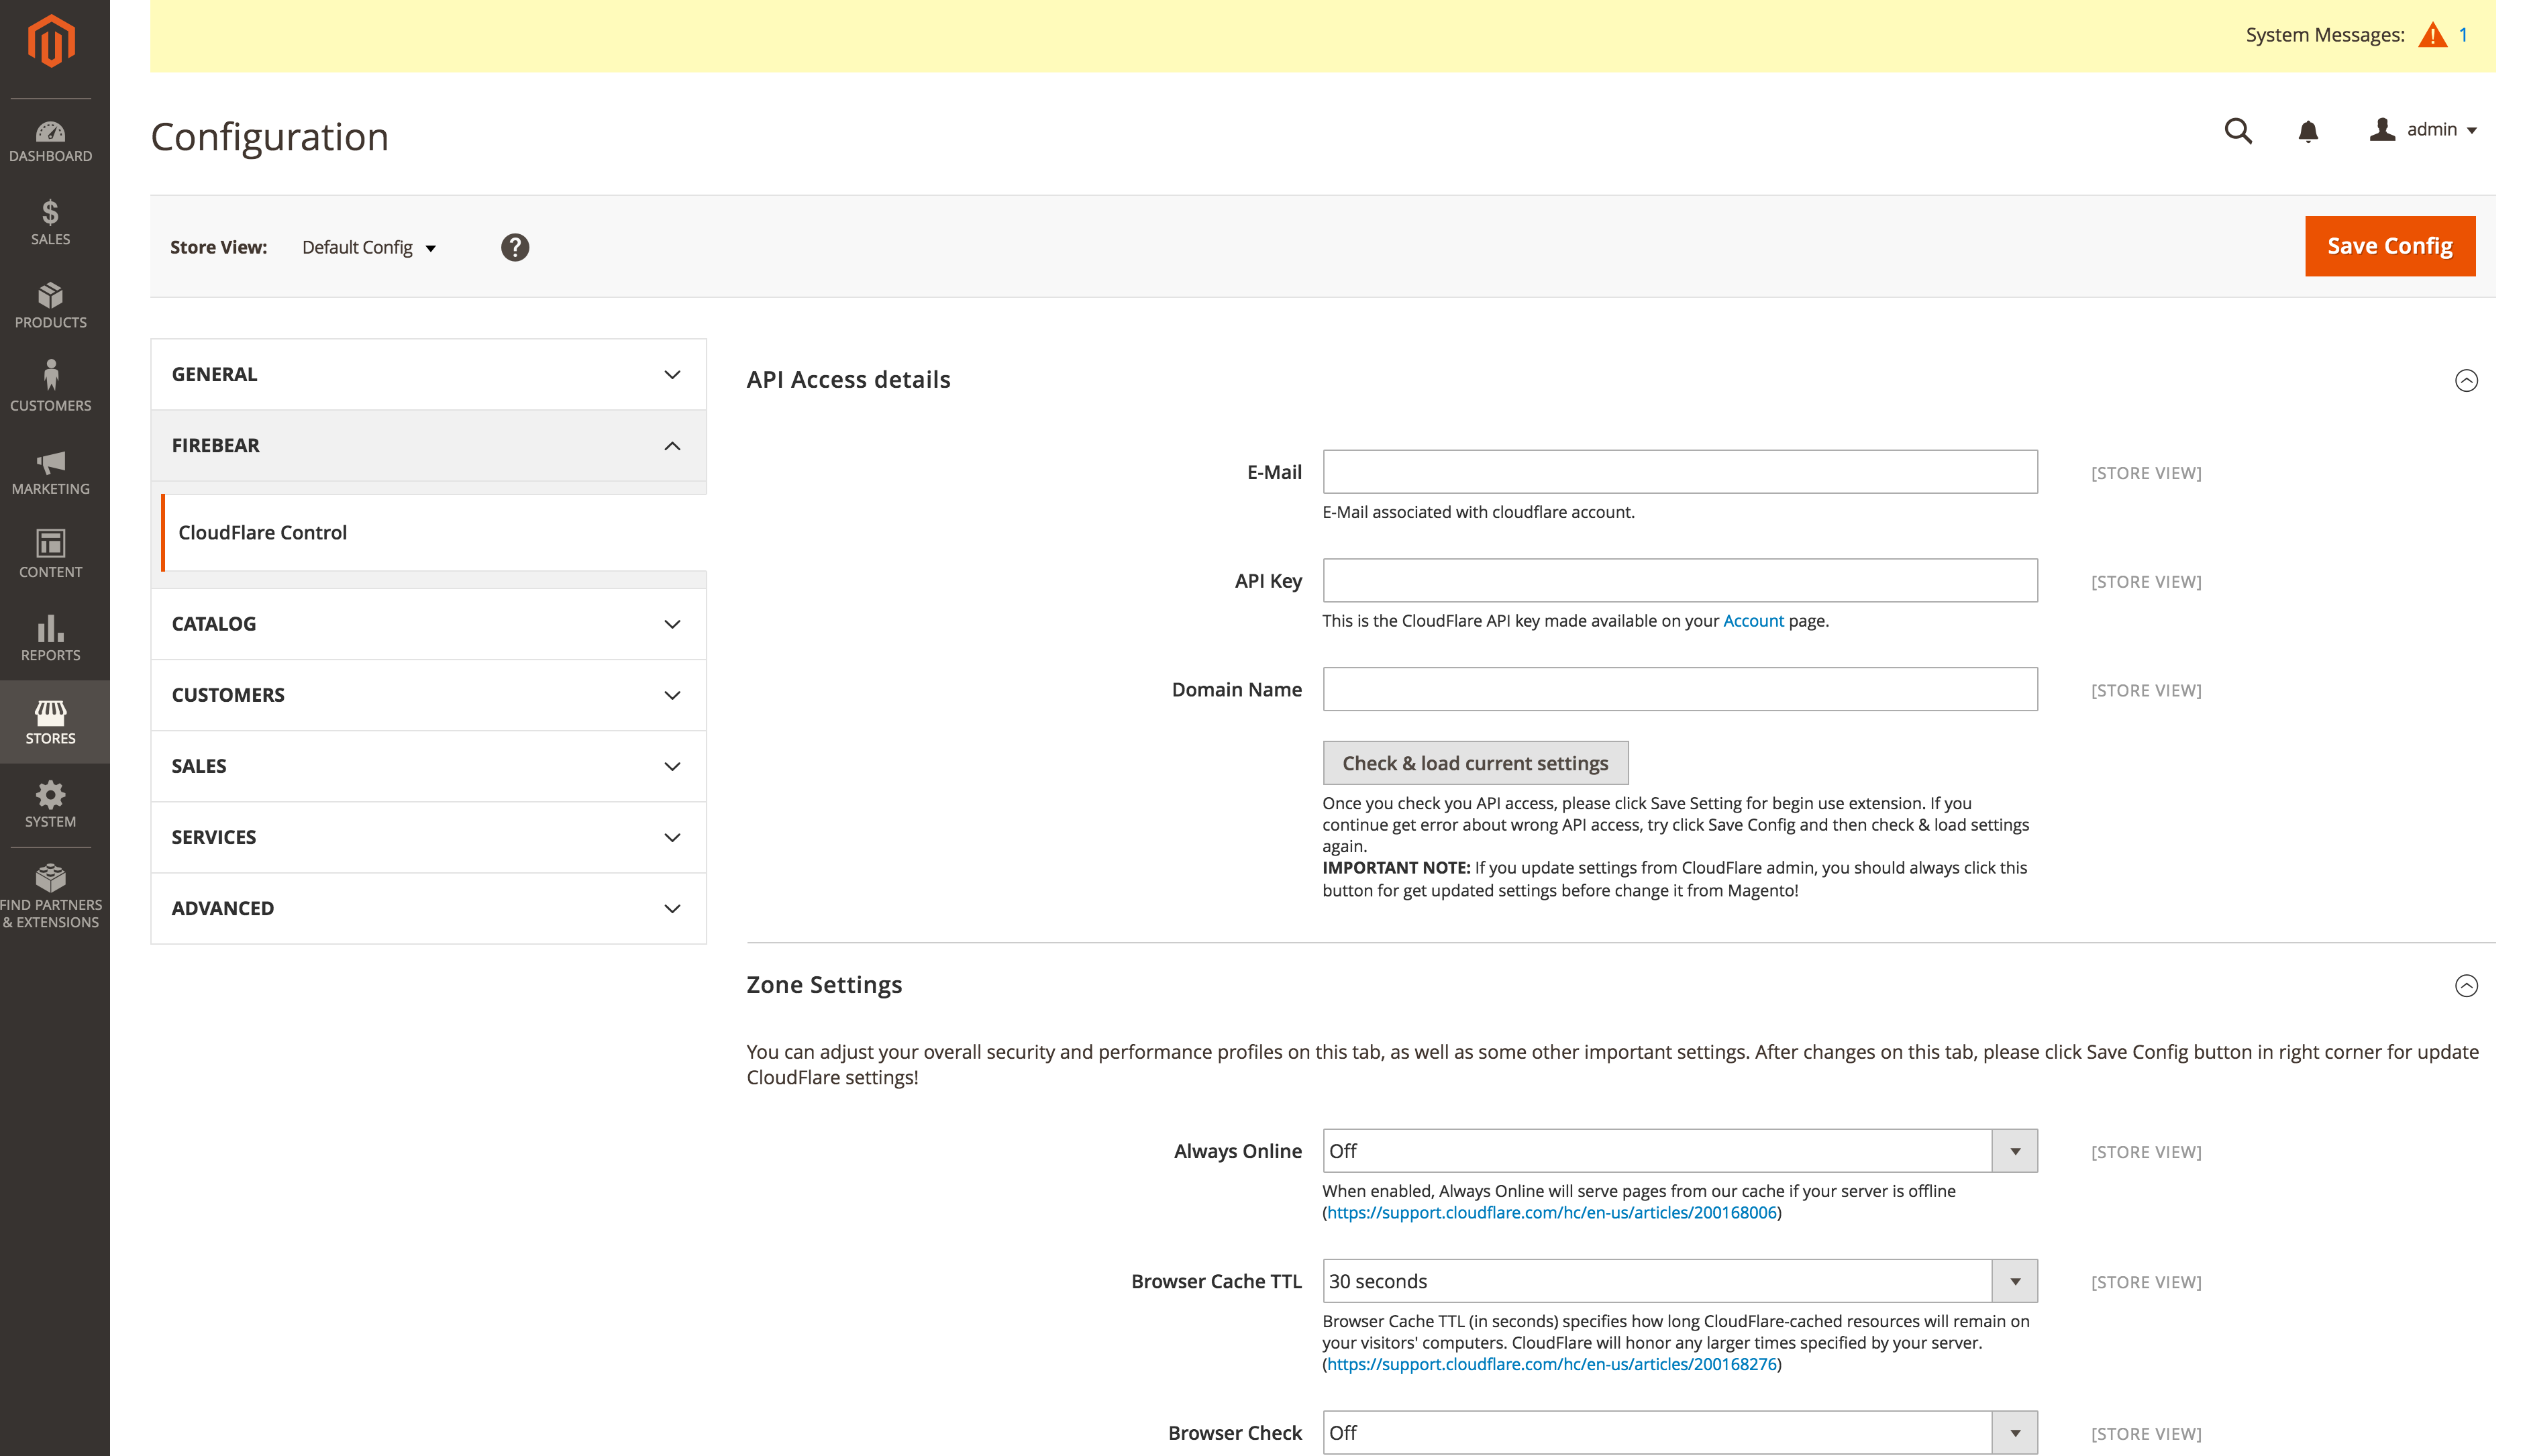Click the IMPORTANT NOTE text
The height and width of the screenshot is (1456, 2527).
[1396, 868]
